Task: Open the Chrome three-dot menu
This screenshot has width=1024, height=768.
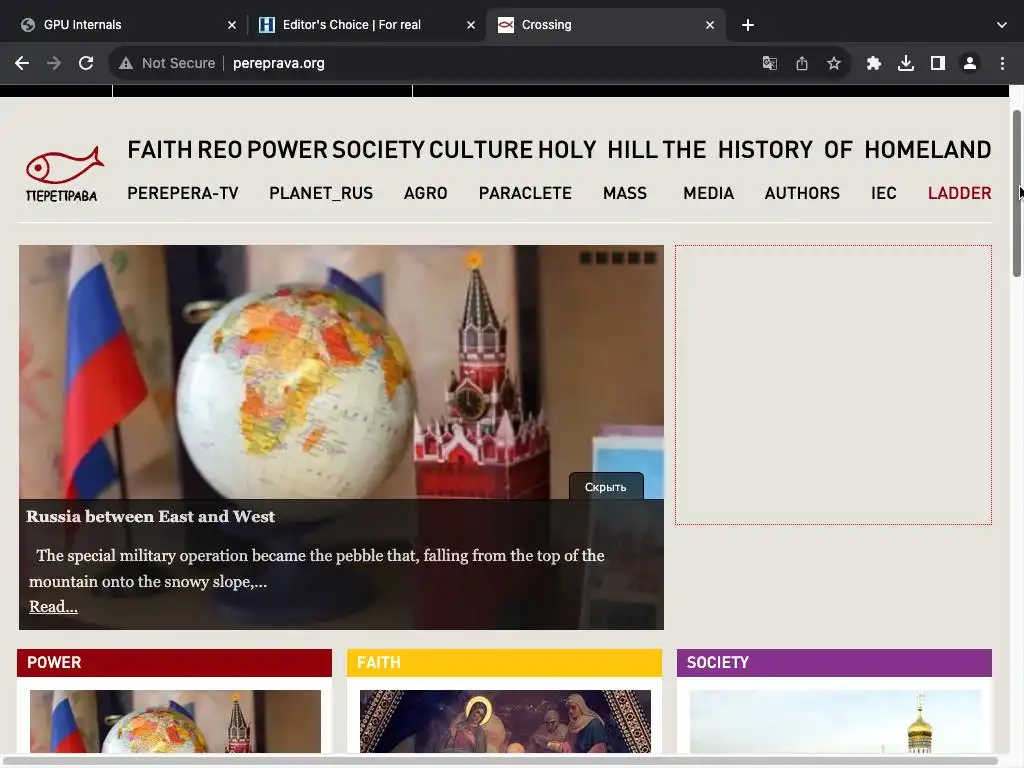Action: point(1002,63)
